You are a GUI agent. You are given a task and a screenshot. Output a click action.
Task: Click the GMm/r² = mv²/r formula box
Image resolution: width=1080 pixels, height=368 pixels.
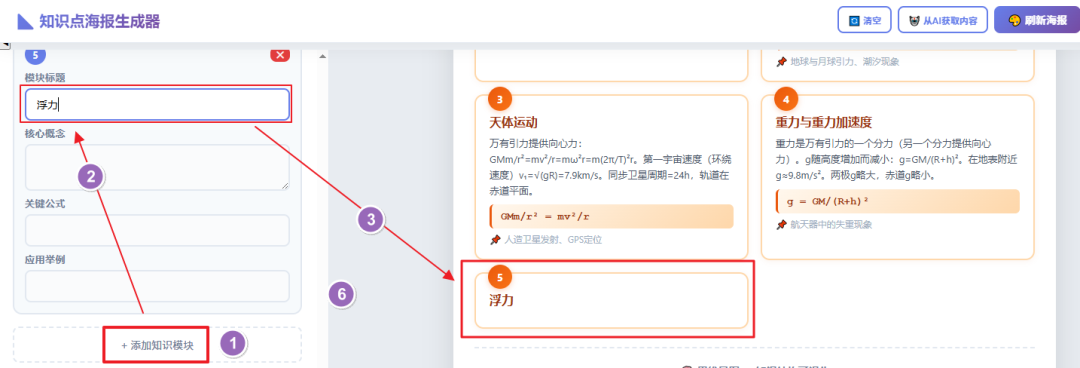612,216
